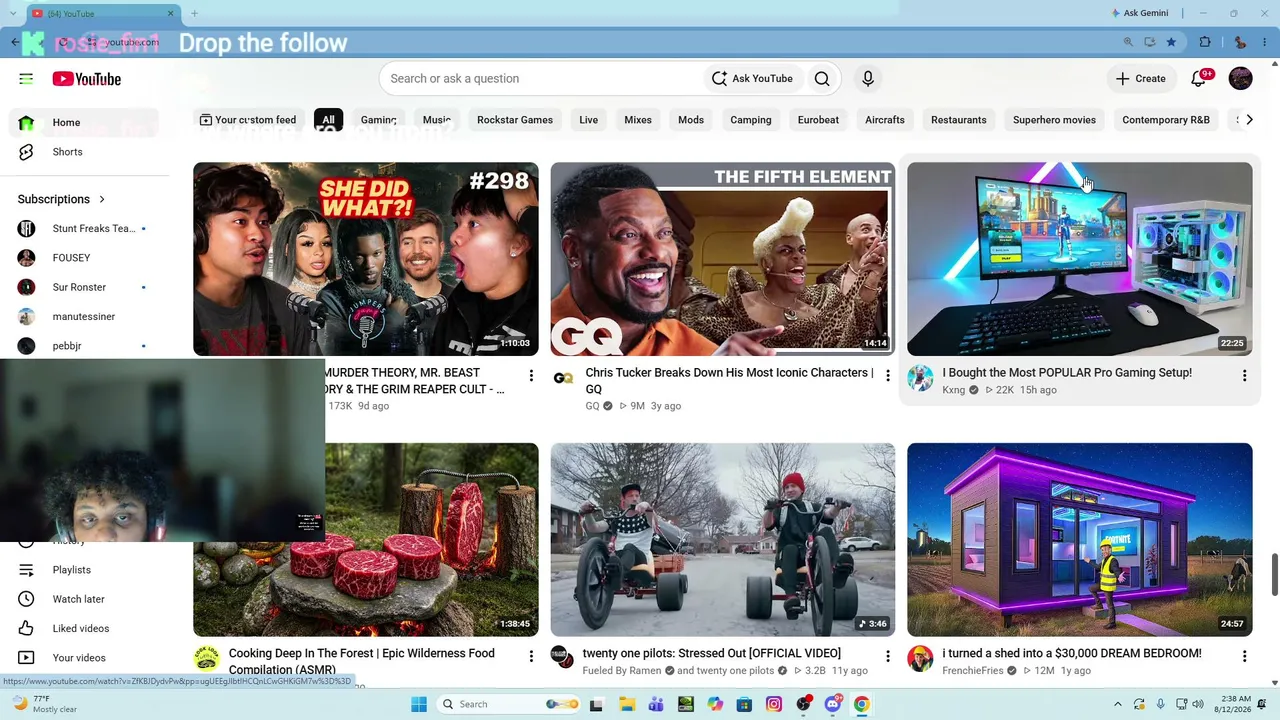This screenshot has height=720, width=1280.
Task: Select the All filter chip
Action: coord(328,120)
